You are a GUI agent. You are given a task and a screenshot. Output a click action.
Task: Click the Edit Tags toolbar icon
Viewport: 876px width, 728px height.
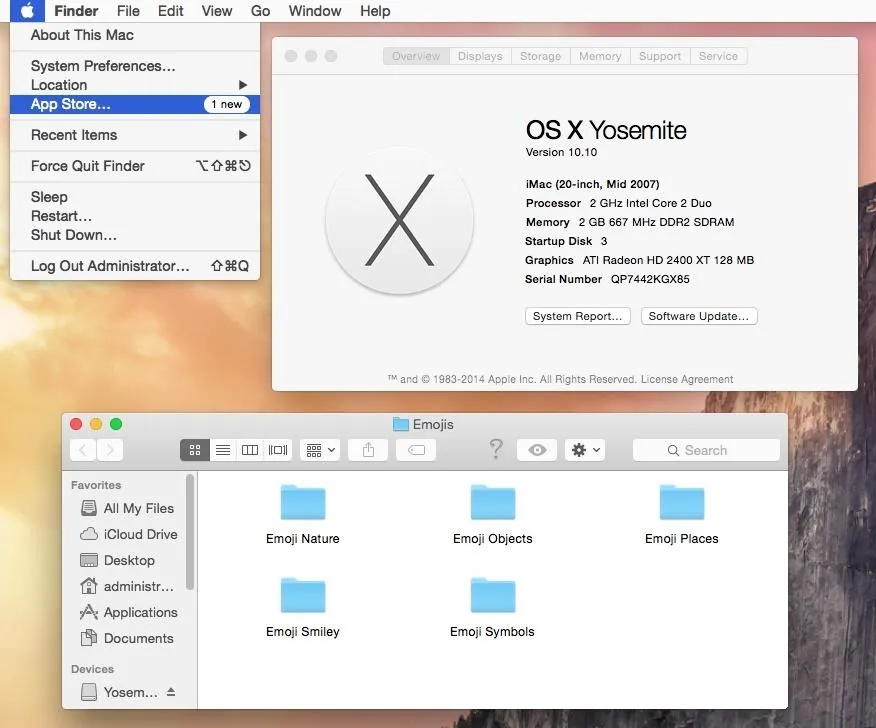click(x=416, y=450)
